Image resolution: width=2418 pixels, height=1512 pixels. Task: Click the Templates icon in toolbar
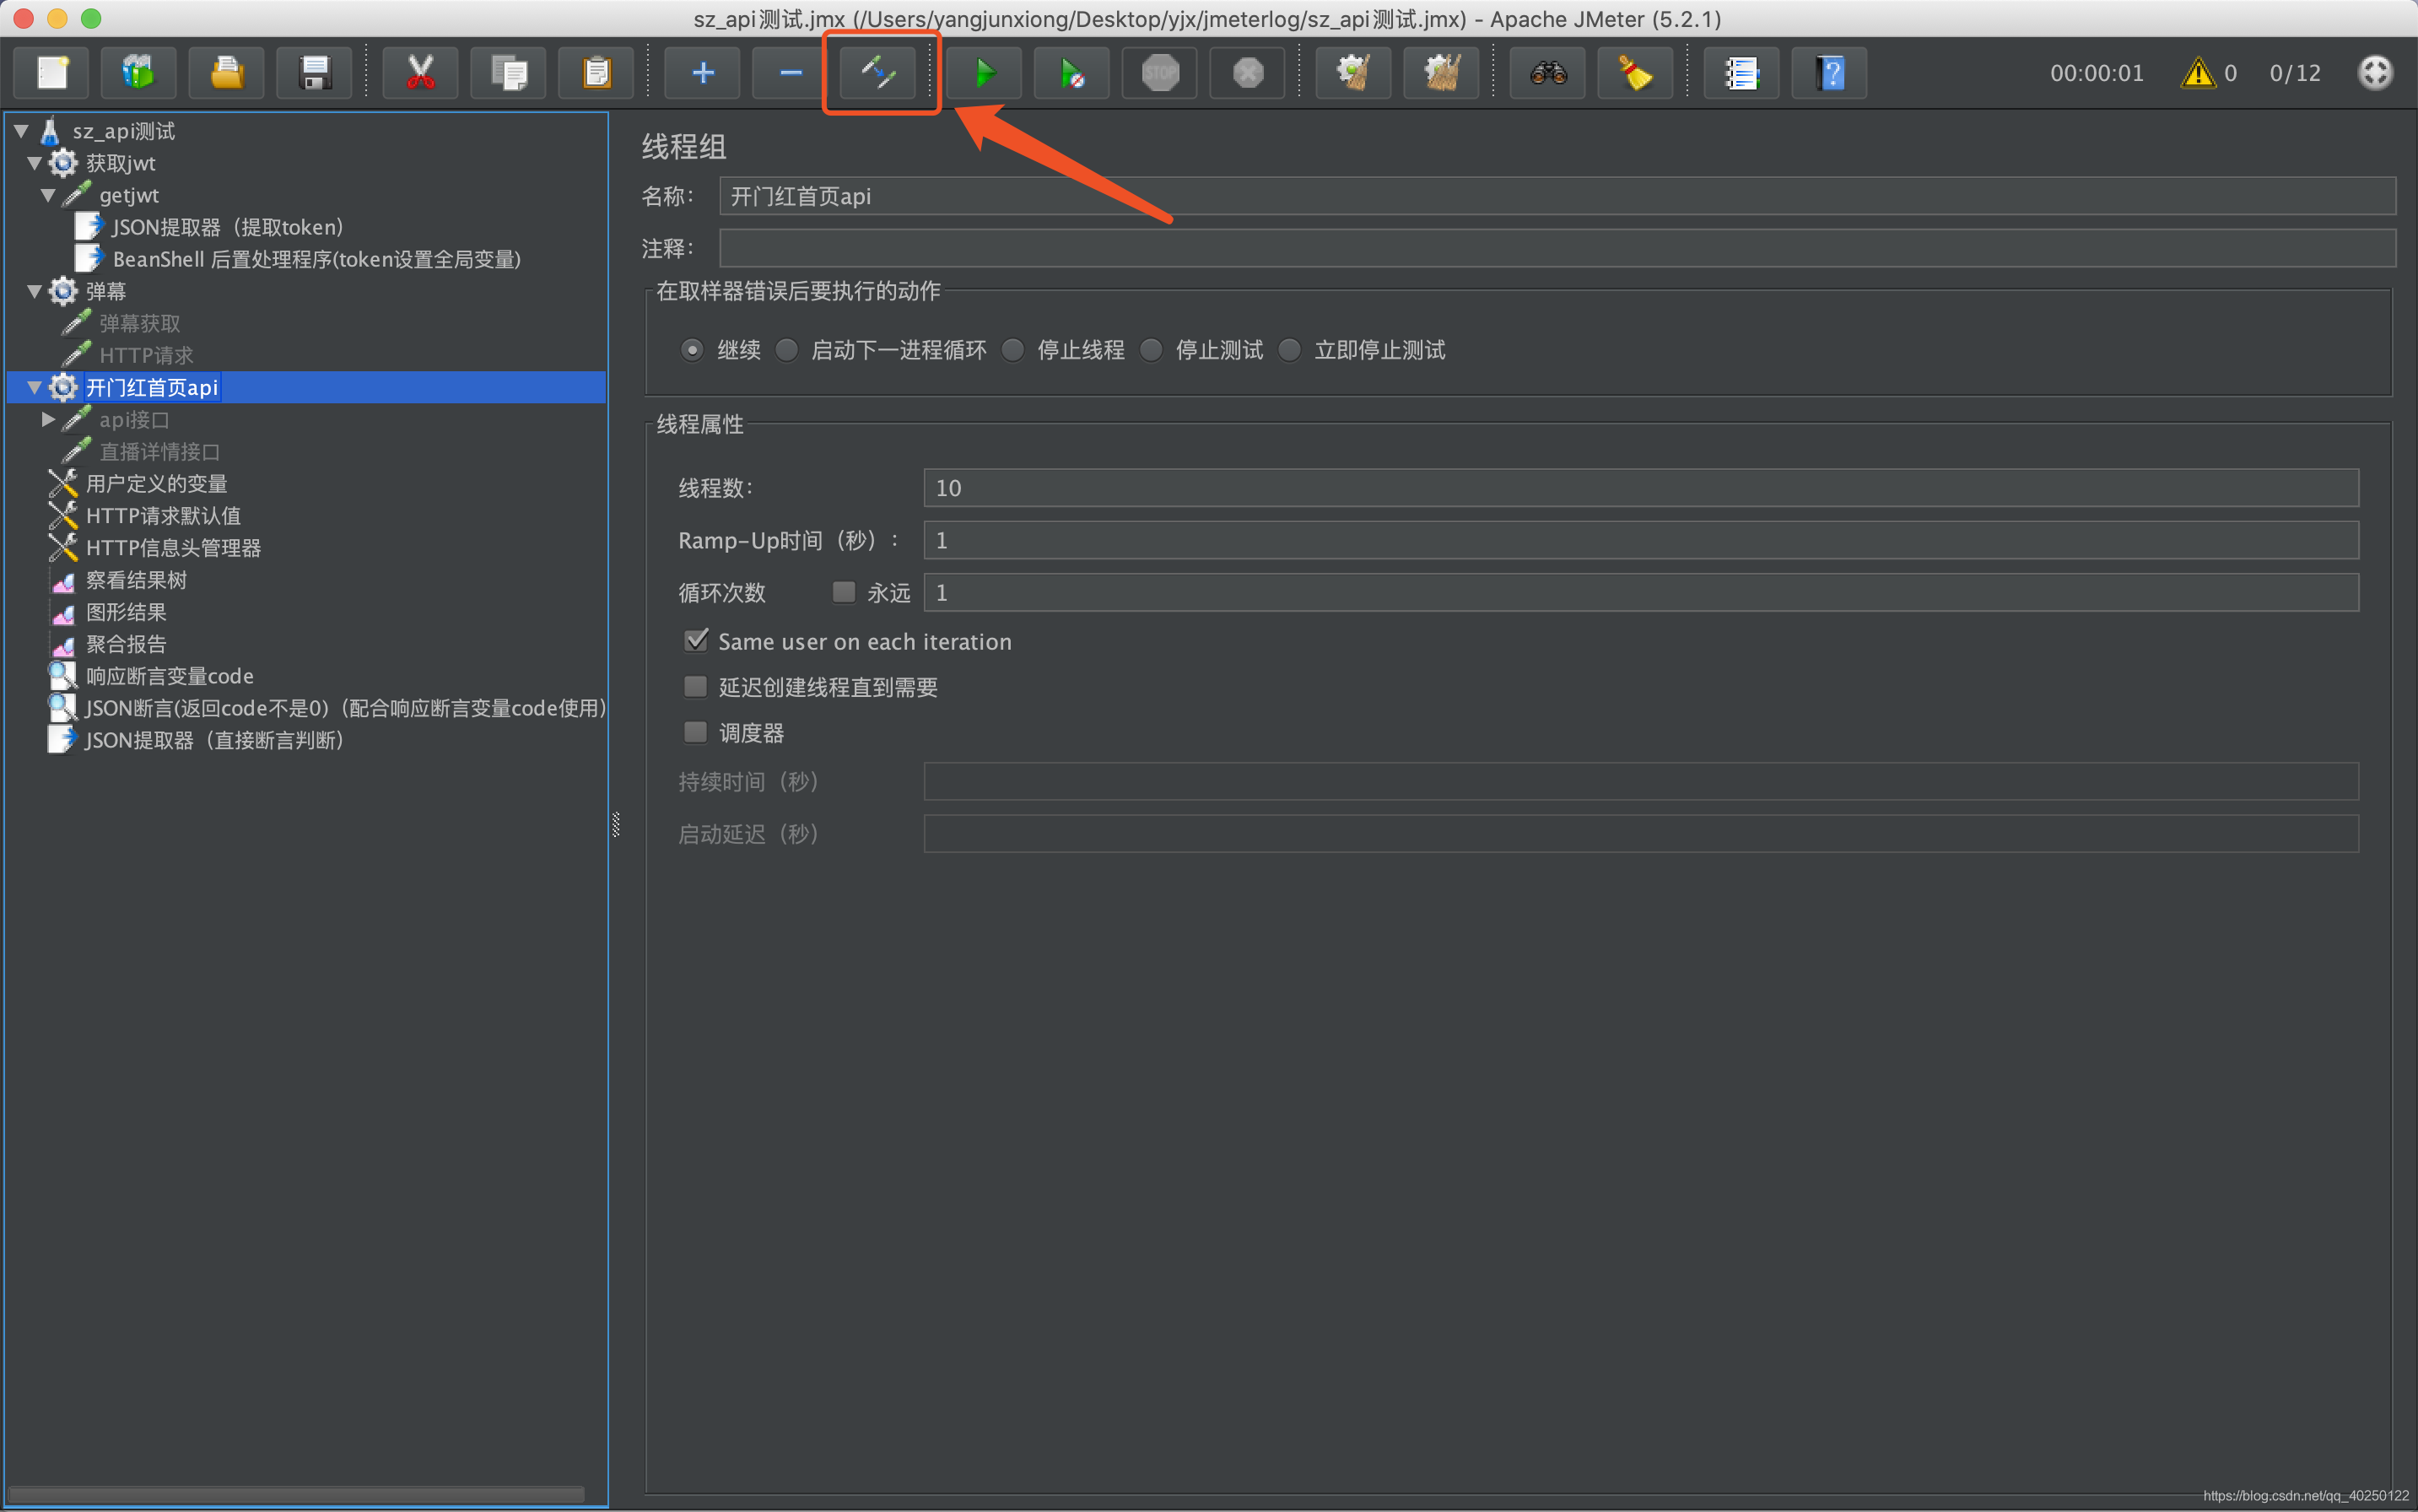pos(139,73)
